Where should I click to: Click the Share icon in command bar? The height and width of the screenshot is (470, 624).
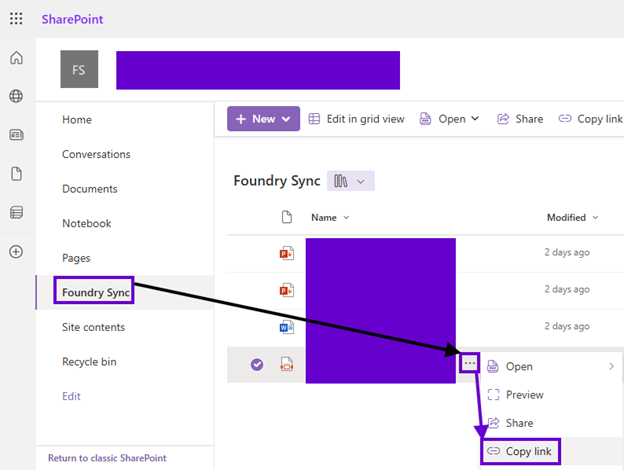pyautogui.click(x=503, y=119)
